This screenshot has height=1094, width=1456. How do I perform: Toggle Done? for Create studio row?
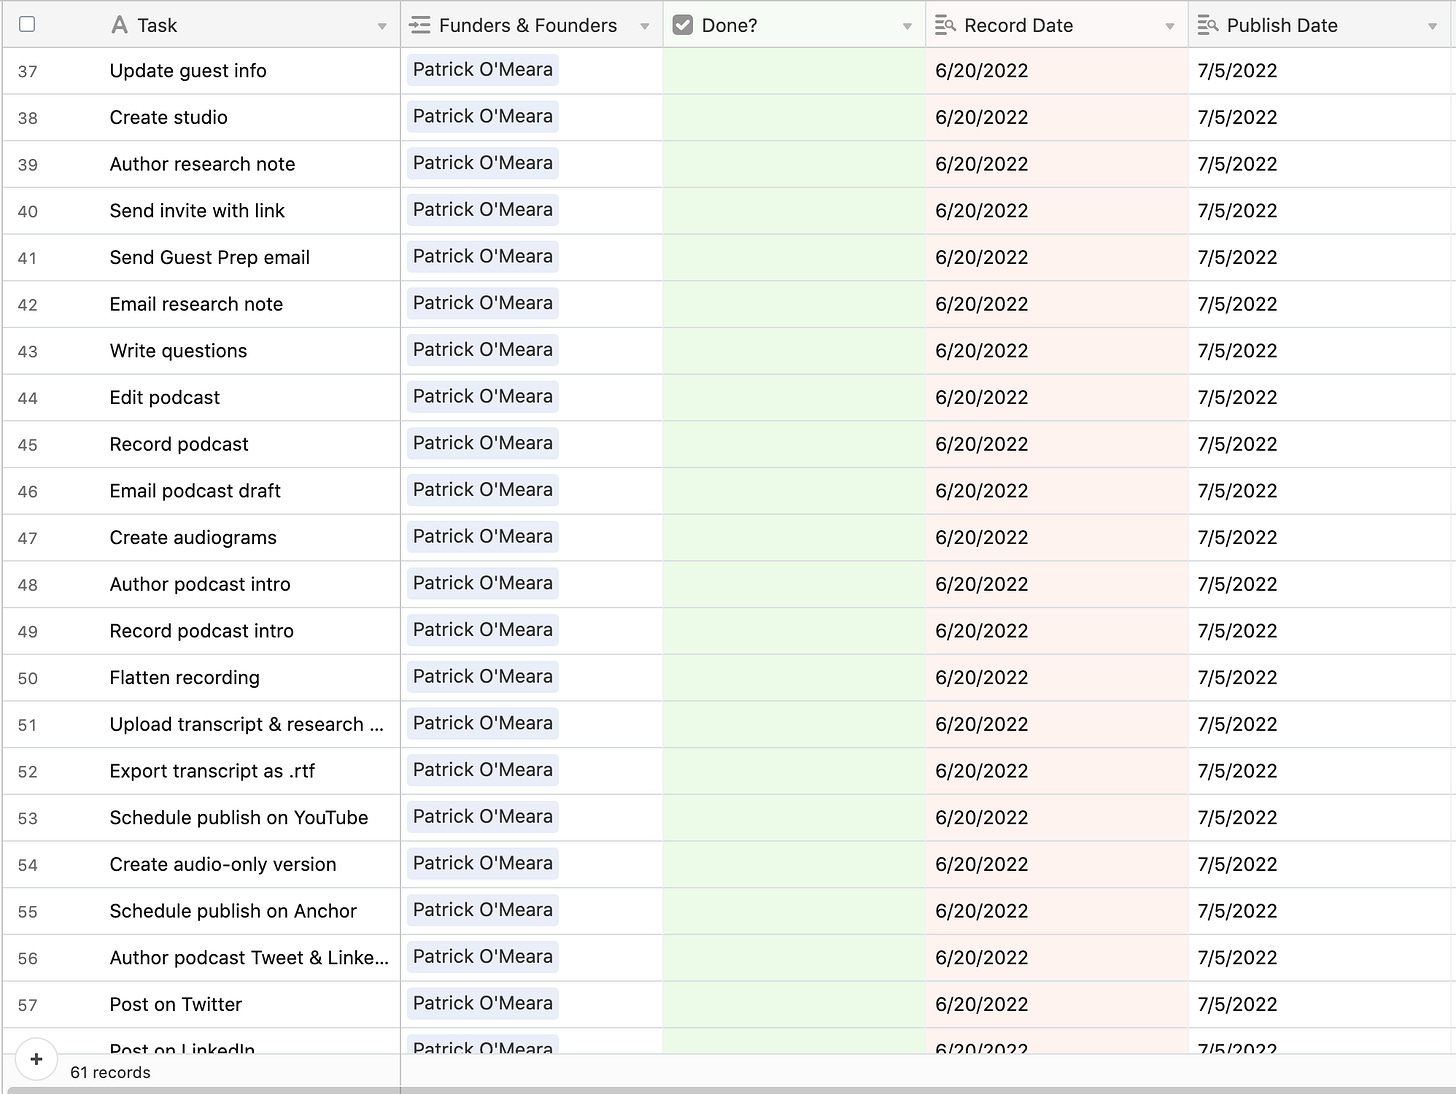[794, 117]
